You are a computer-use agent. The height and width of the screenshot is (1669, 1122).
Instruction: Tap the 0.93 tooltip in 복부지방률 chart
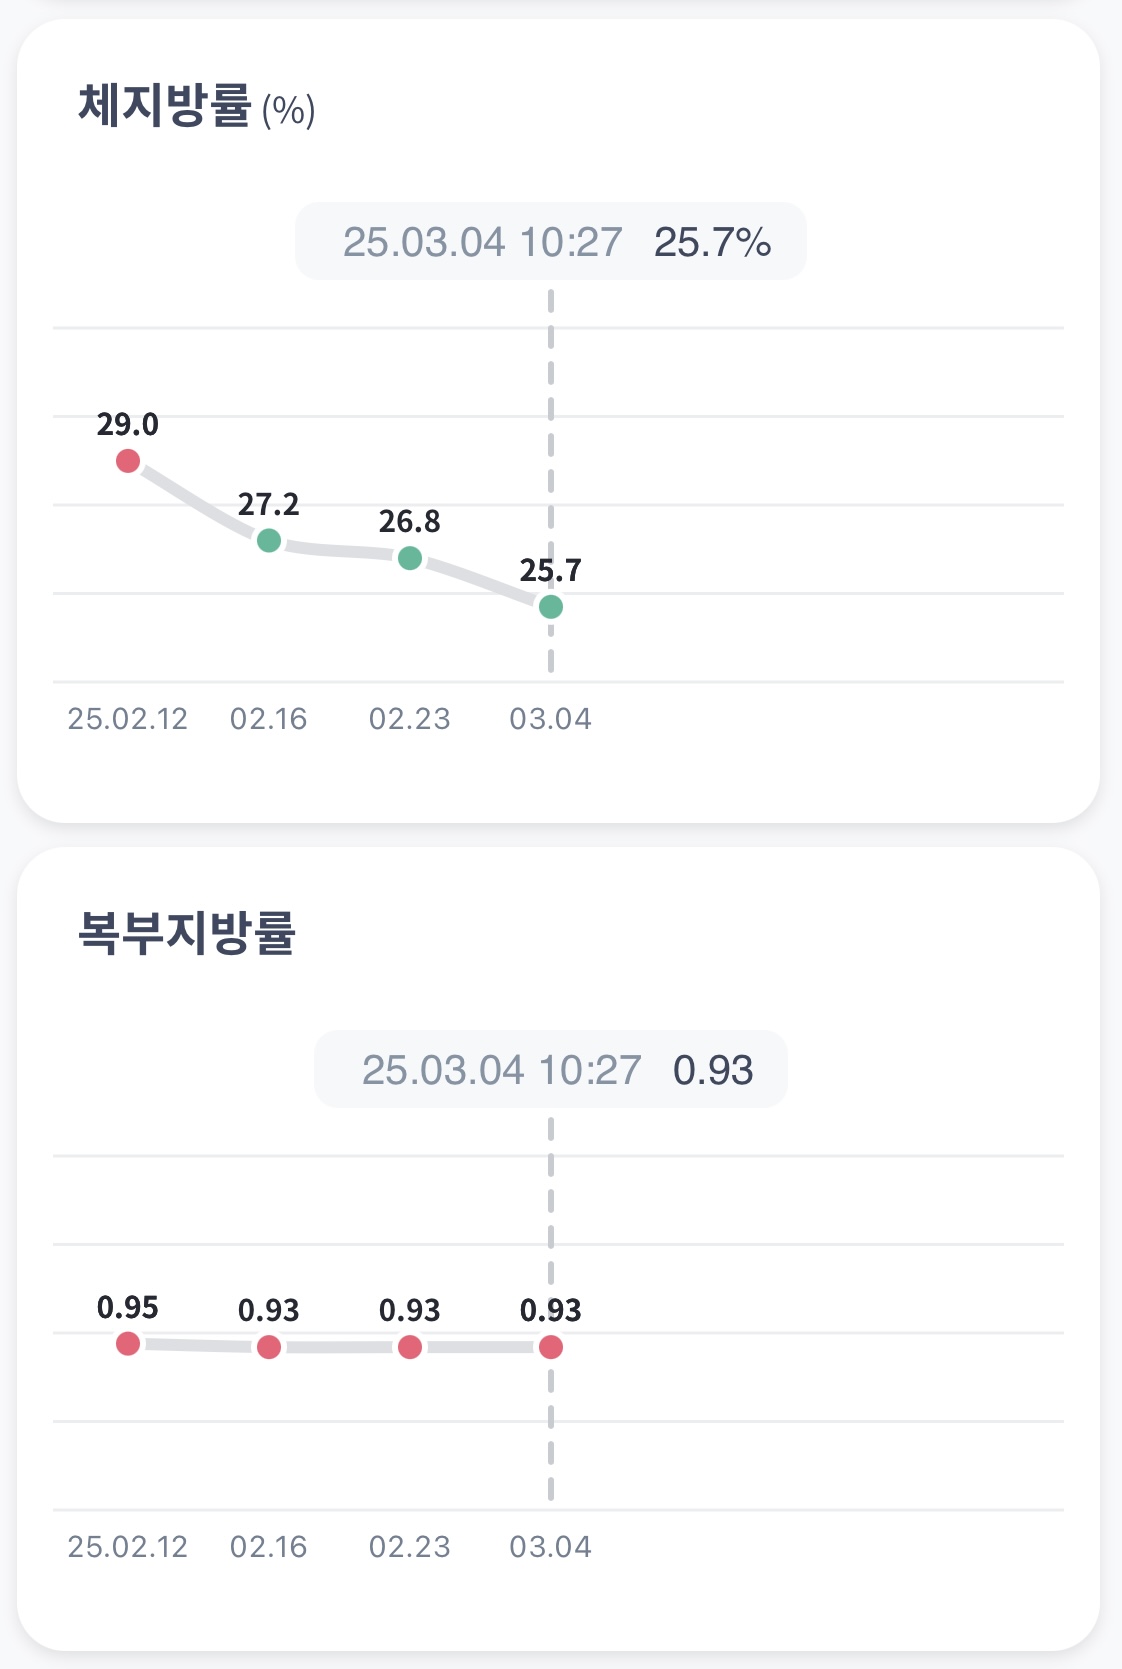tap(551, 1070)
